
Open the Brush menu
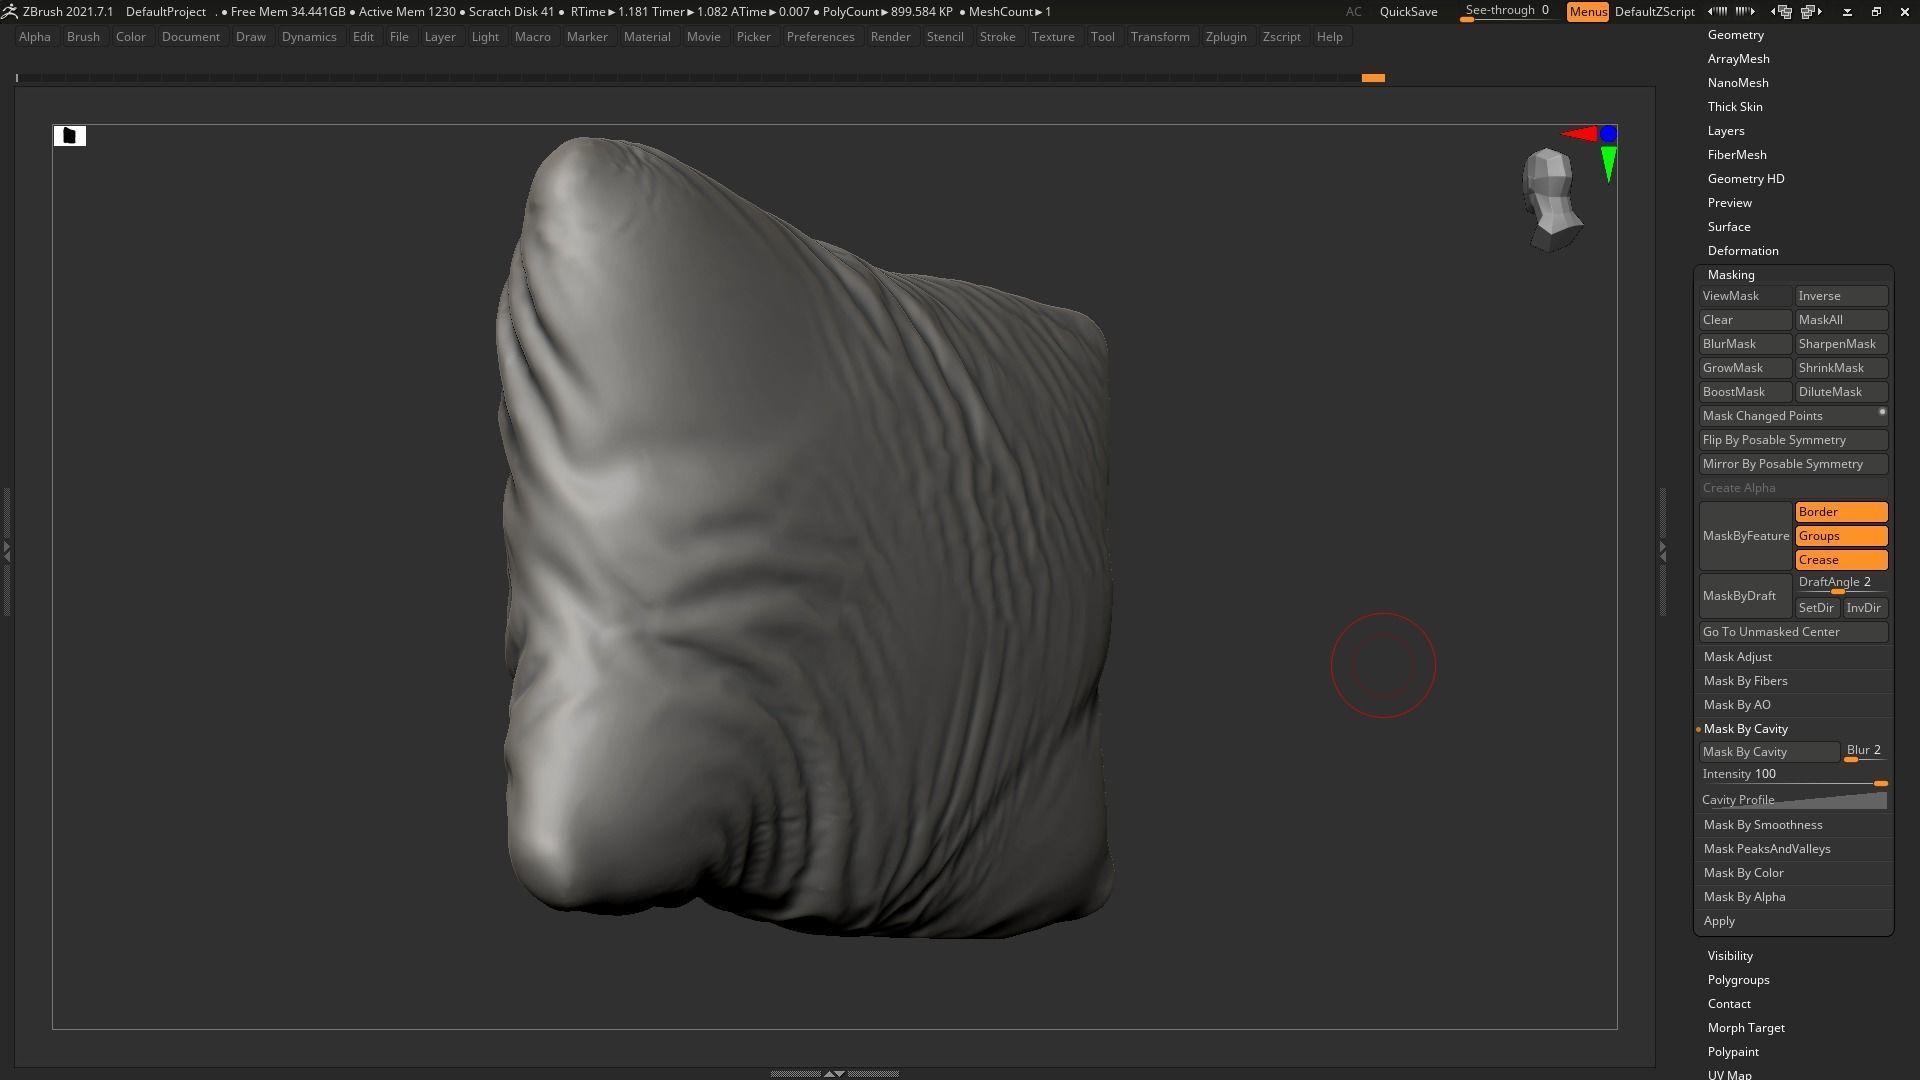pos(83,37)
